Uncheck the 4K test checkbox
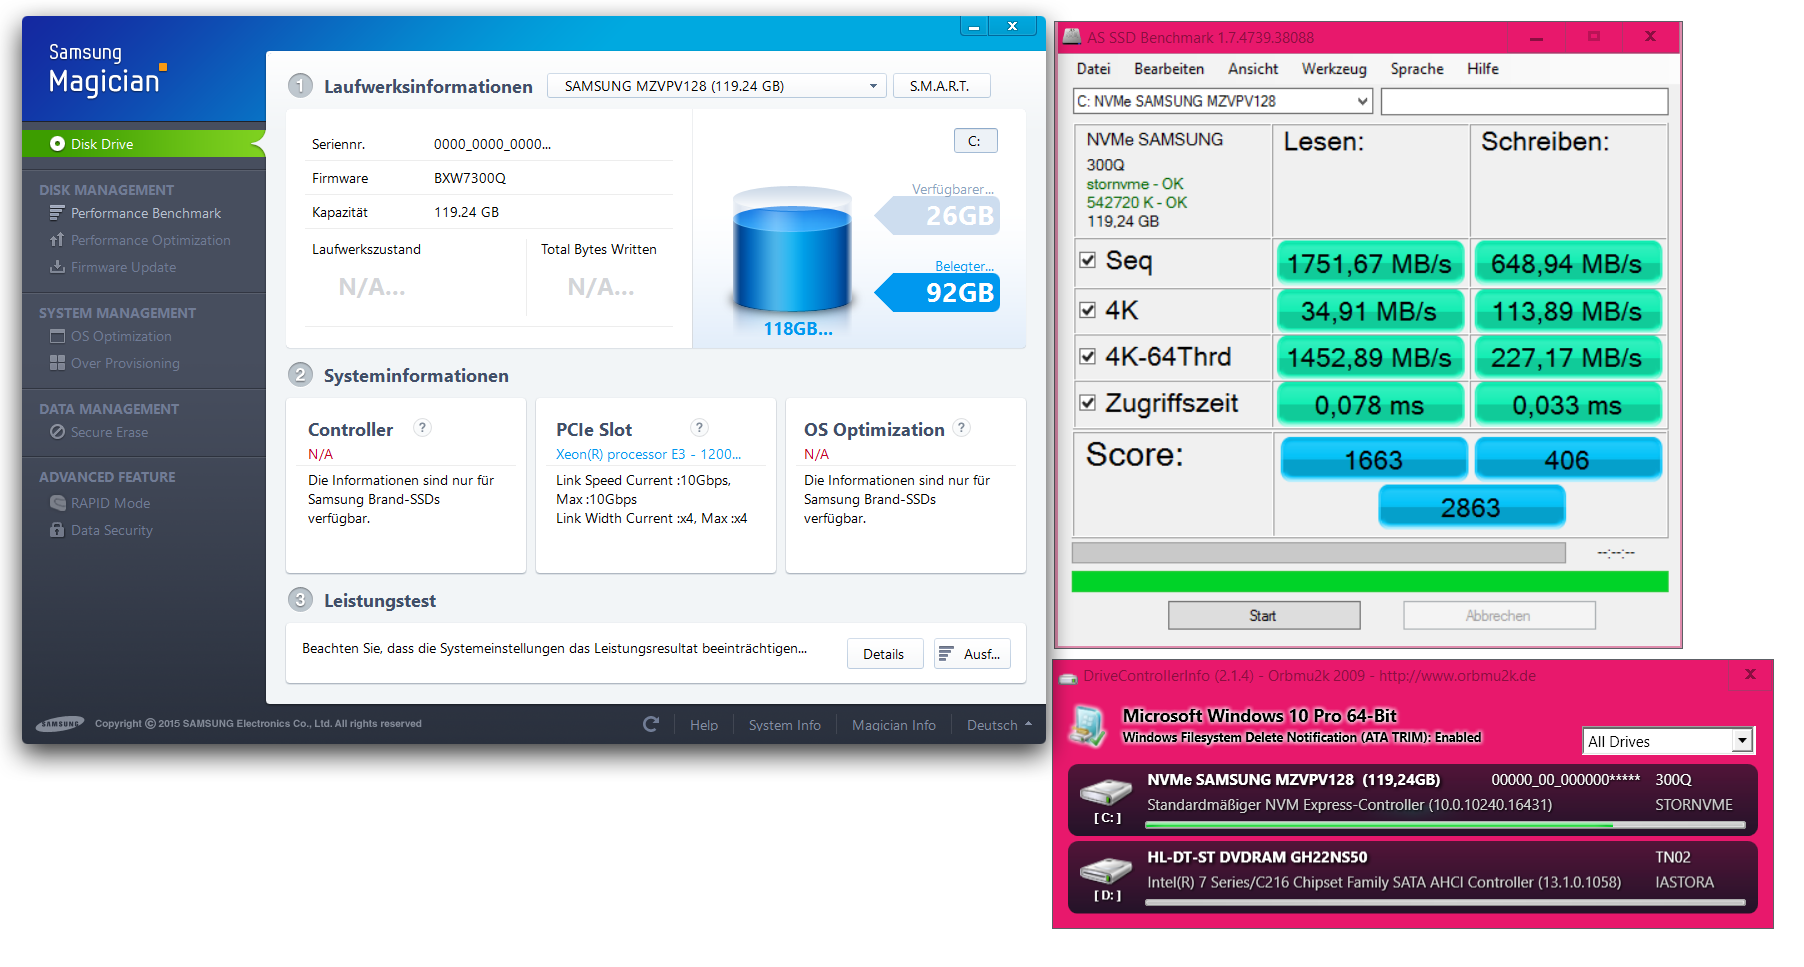1804x967 pixels. coord(1088,310)
